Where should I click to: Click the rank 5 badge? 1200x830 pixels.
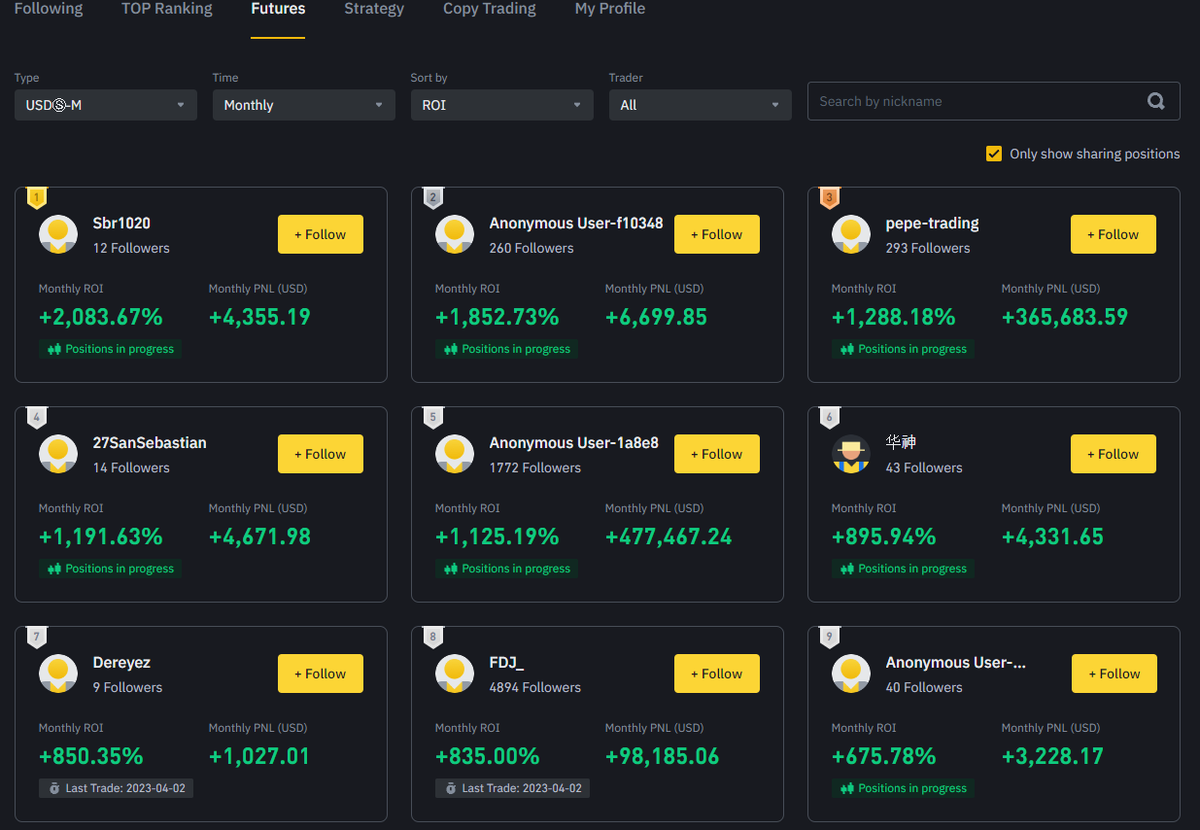tap(433, 418)
